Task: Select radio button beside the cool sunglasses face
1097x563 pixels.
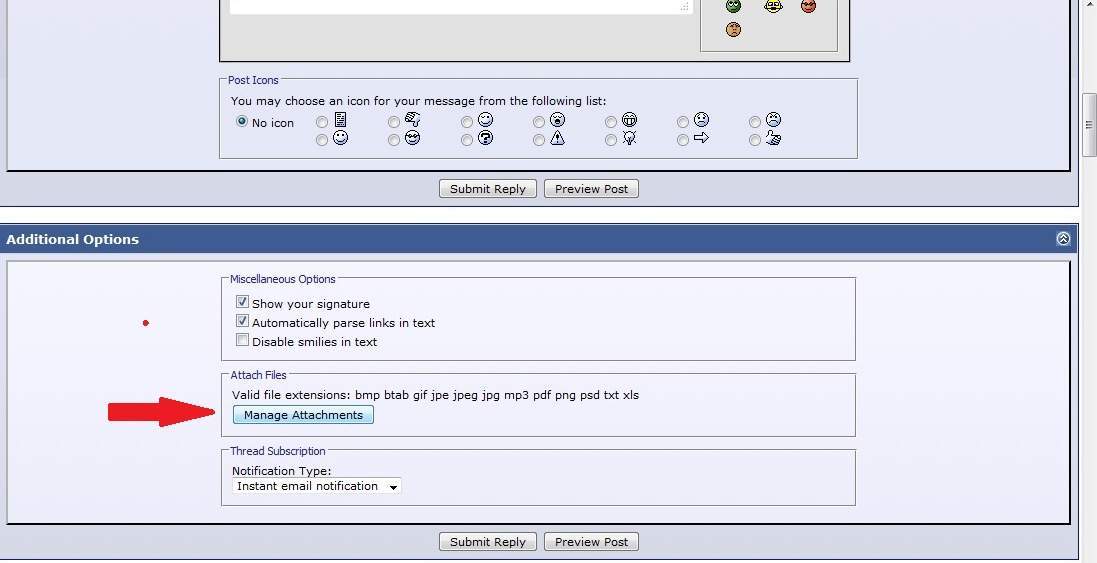Action: pos(394,141)
